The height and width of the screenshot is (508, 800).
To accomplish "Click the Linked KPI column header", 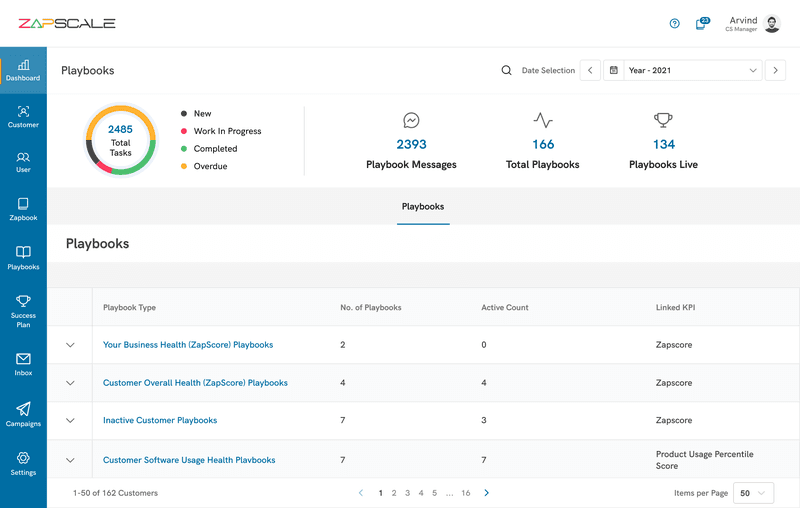I will [x=676, y=308].
